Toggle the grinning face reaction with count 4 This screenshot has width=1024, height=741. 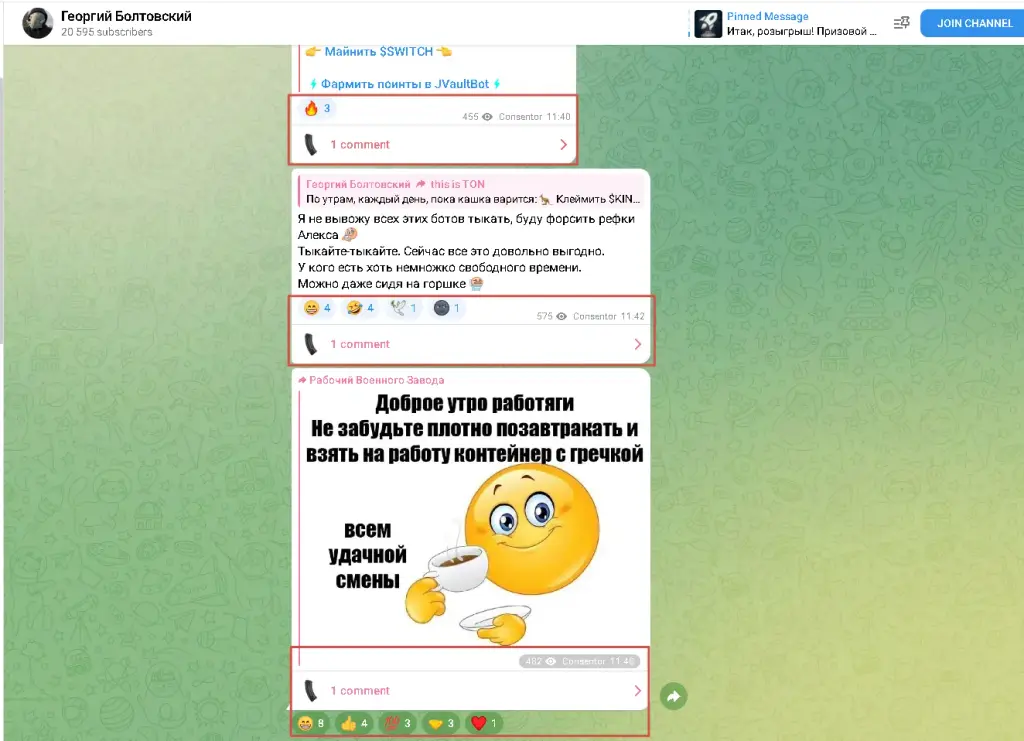click(318, 308)
